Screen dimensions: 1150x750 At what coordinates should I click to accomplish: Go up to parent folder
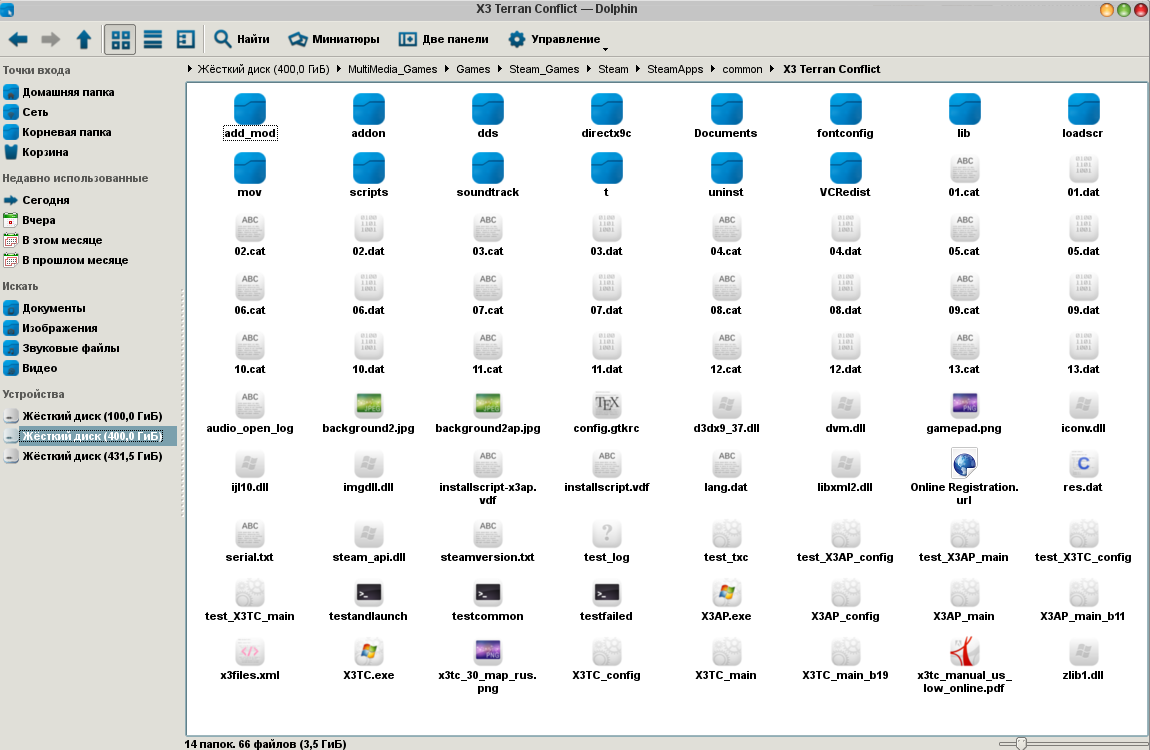tap(84, 40)
